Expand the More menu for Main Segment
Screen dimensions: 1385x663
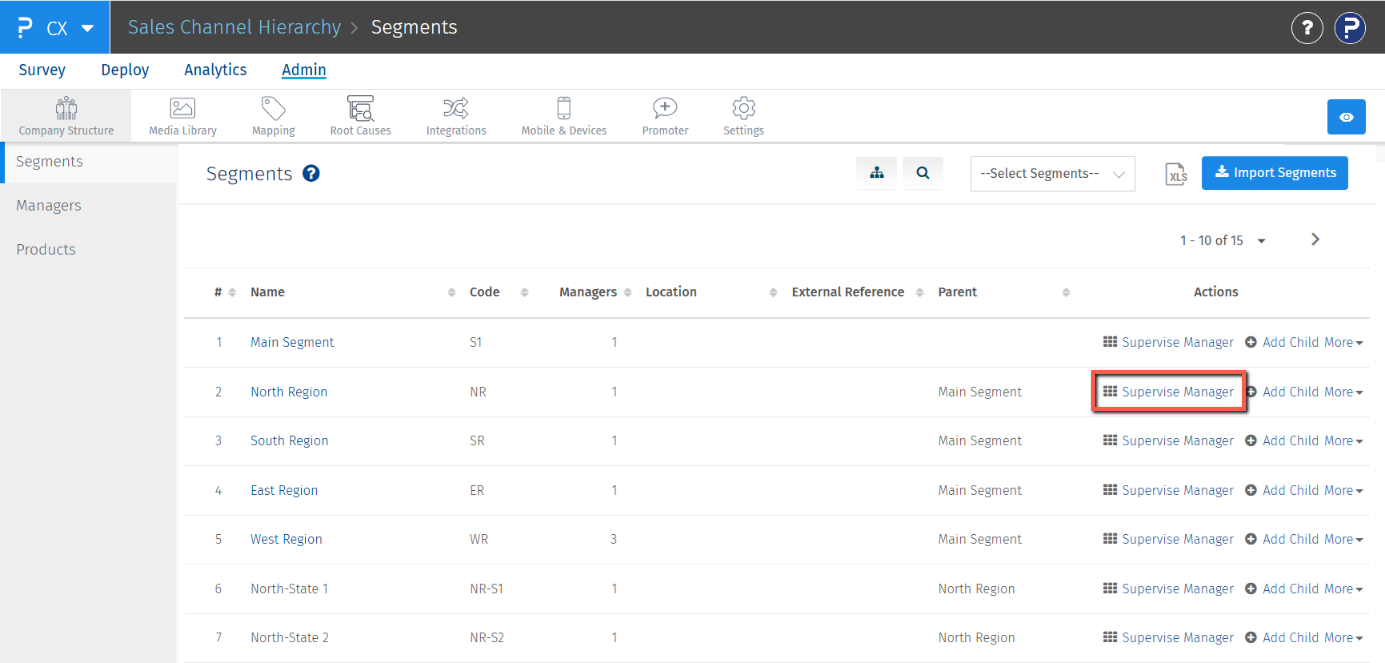point(1343,342)
